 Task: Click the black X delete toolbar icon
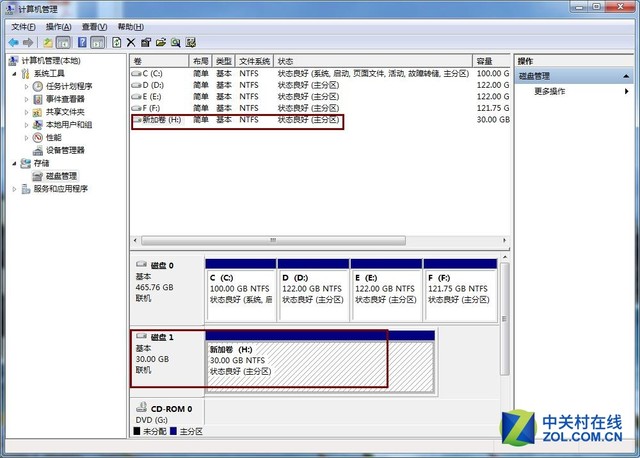131,43
